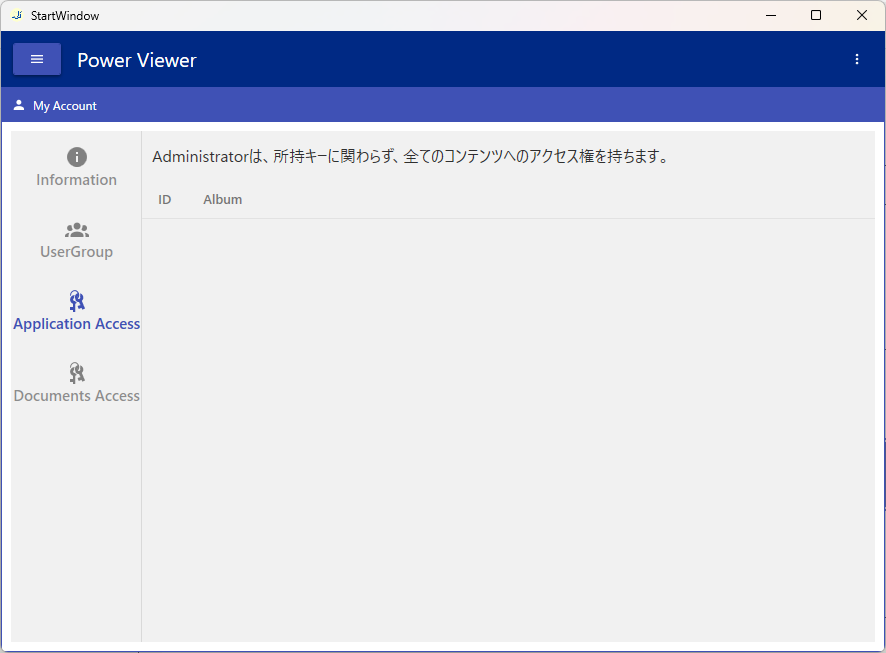This screenshot has height=653, width=886.
Task: Minimize the StartWindow window
Action: (x=770, y=15)
